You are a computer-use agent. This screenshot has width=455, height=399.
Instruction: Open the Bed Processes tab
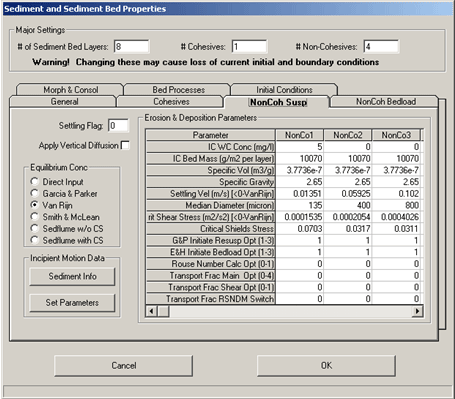[x=178, y=90]
